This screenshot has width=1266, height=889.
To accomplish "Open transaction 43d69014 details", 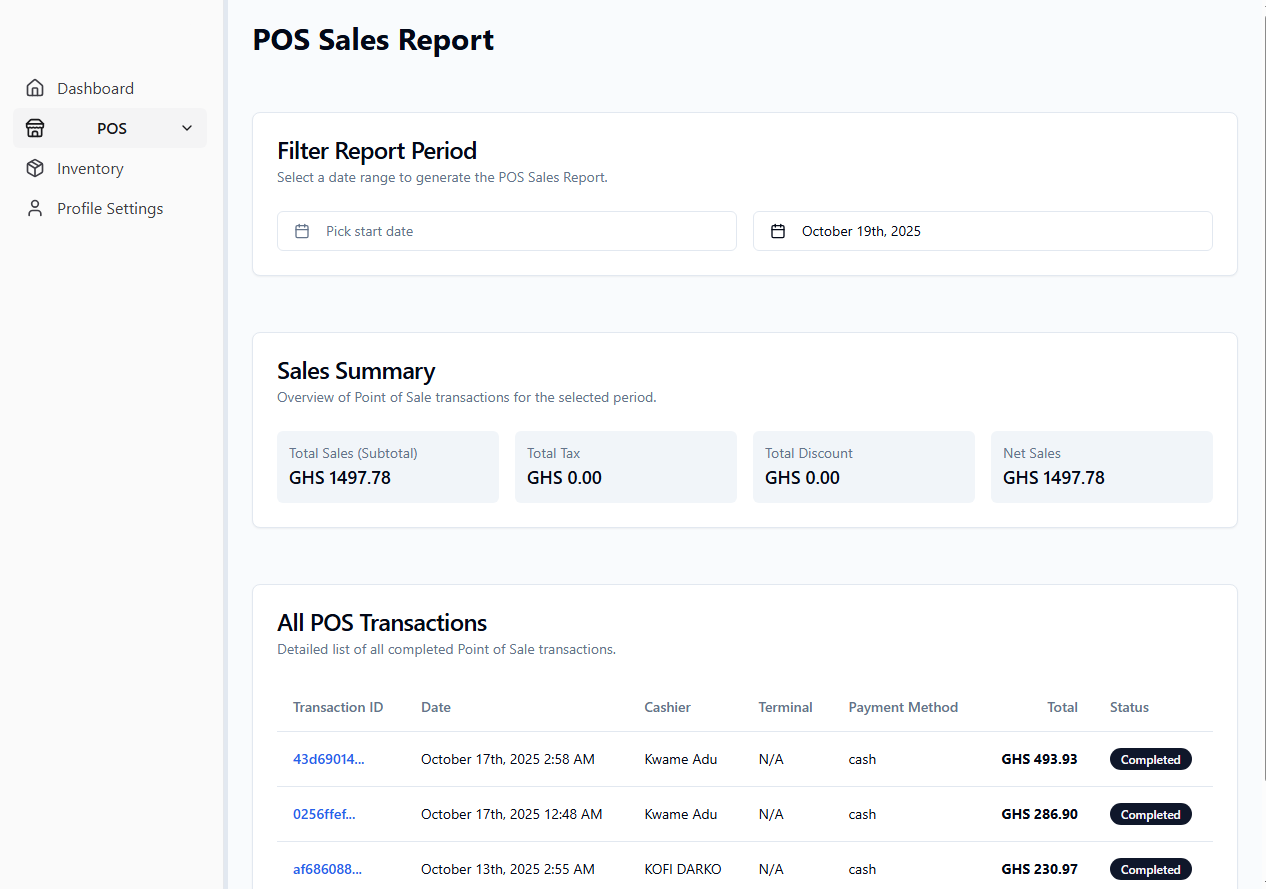I will 328,759.
